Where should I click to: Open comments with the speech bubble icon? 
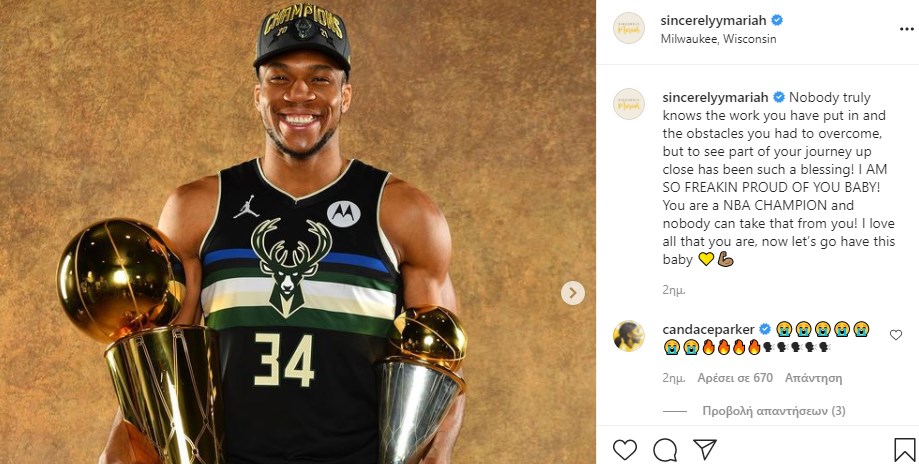point(665,450)
